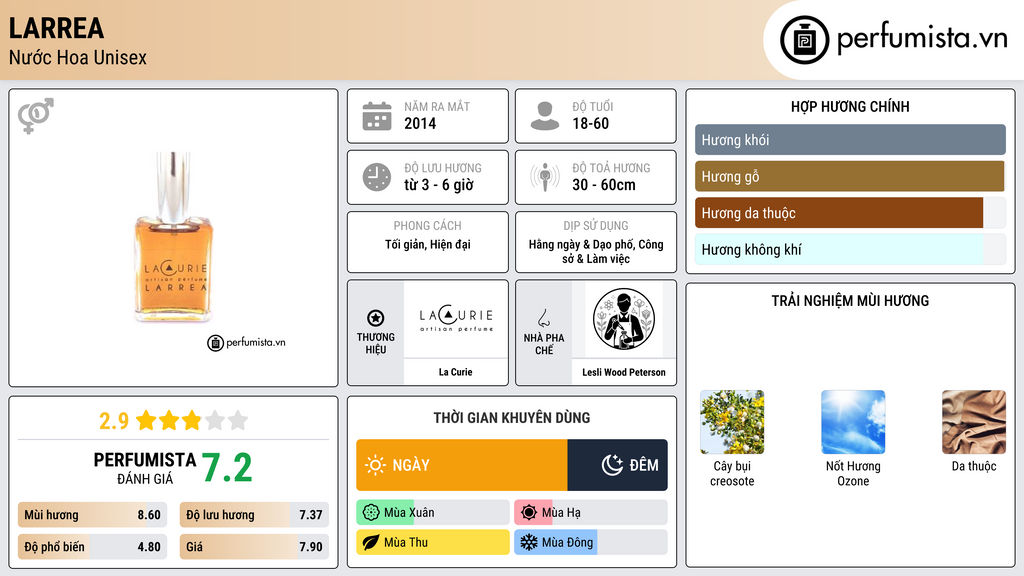
Task: Click the Nước Hoa Unisex subtitle
Action: [x=78, y=57]
